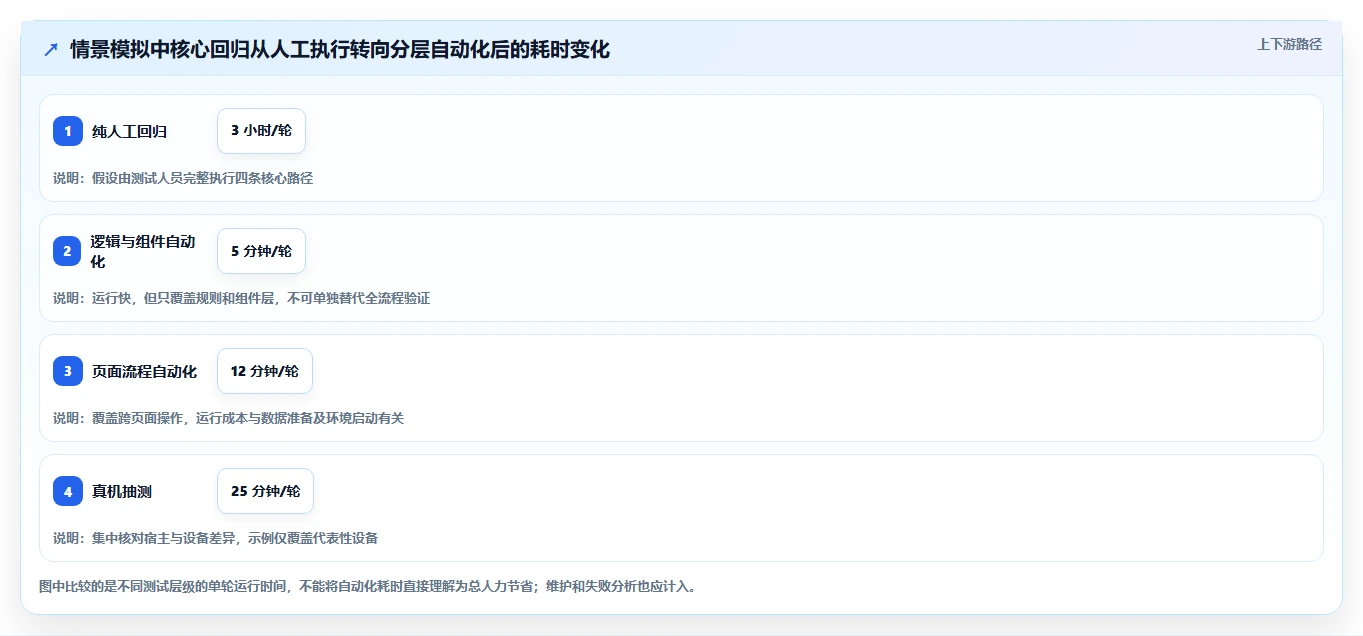Click the 页面流程自动化 step title
Screen dimensions: 1363x636
pos(144,371)
